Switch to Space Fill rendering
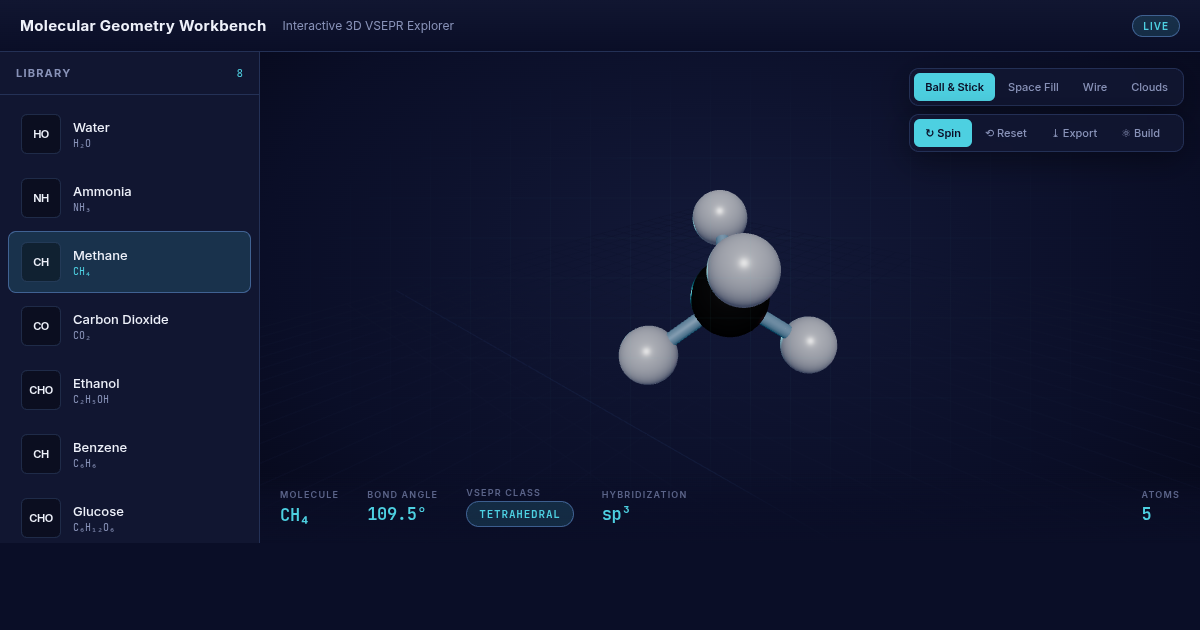The width and height of the screenshot is (1200, 630). (x=1033, y=87)
